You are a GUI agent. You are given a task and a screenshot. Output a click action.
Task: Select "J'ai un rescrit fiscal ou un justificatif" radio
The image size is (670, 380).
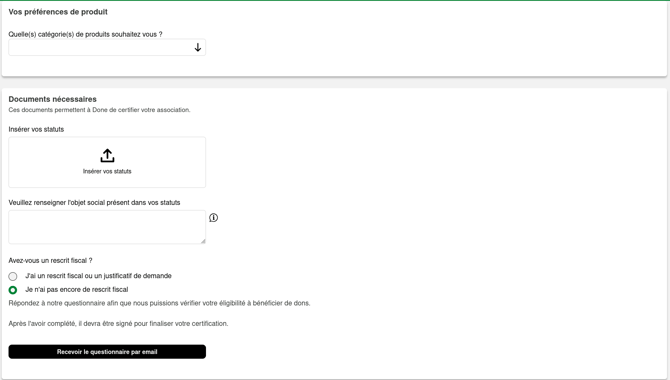[13, 277]
